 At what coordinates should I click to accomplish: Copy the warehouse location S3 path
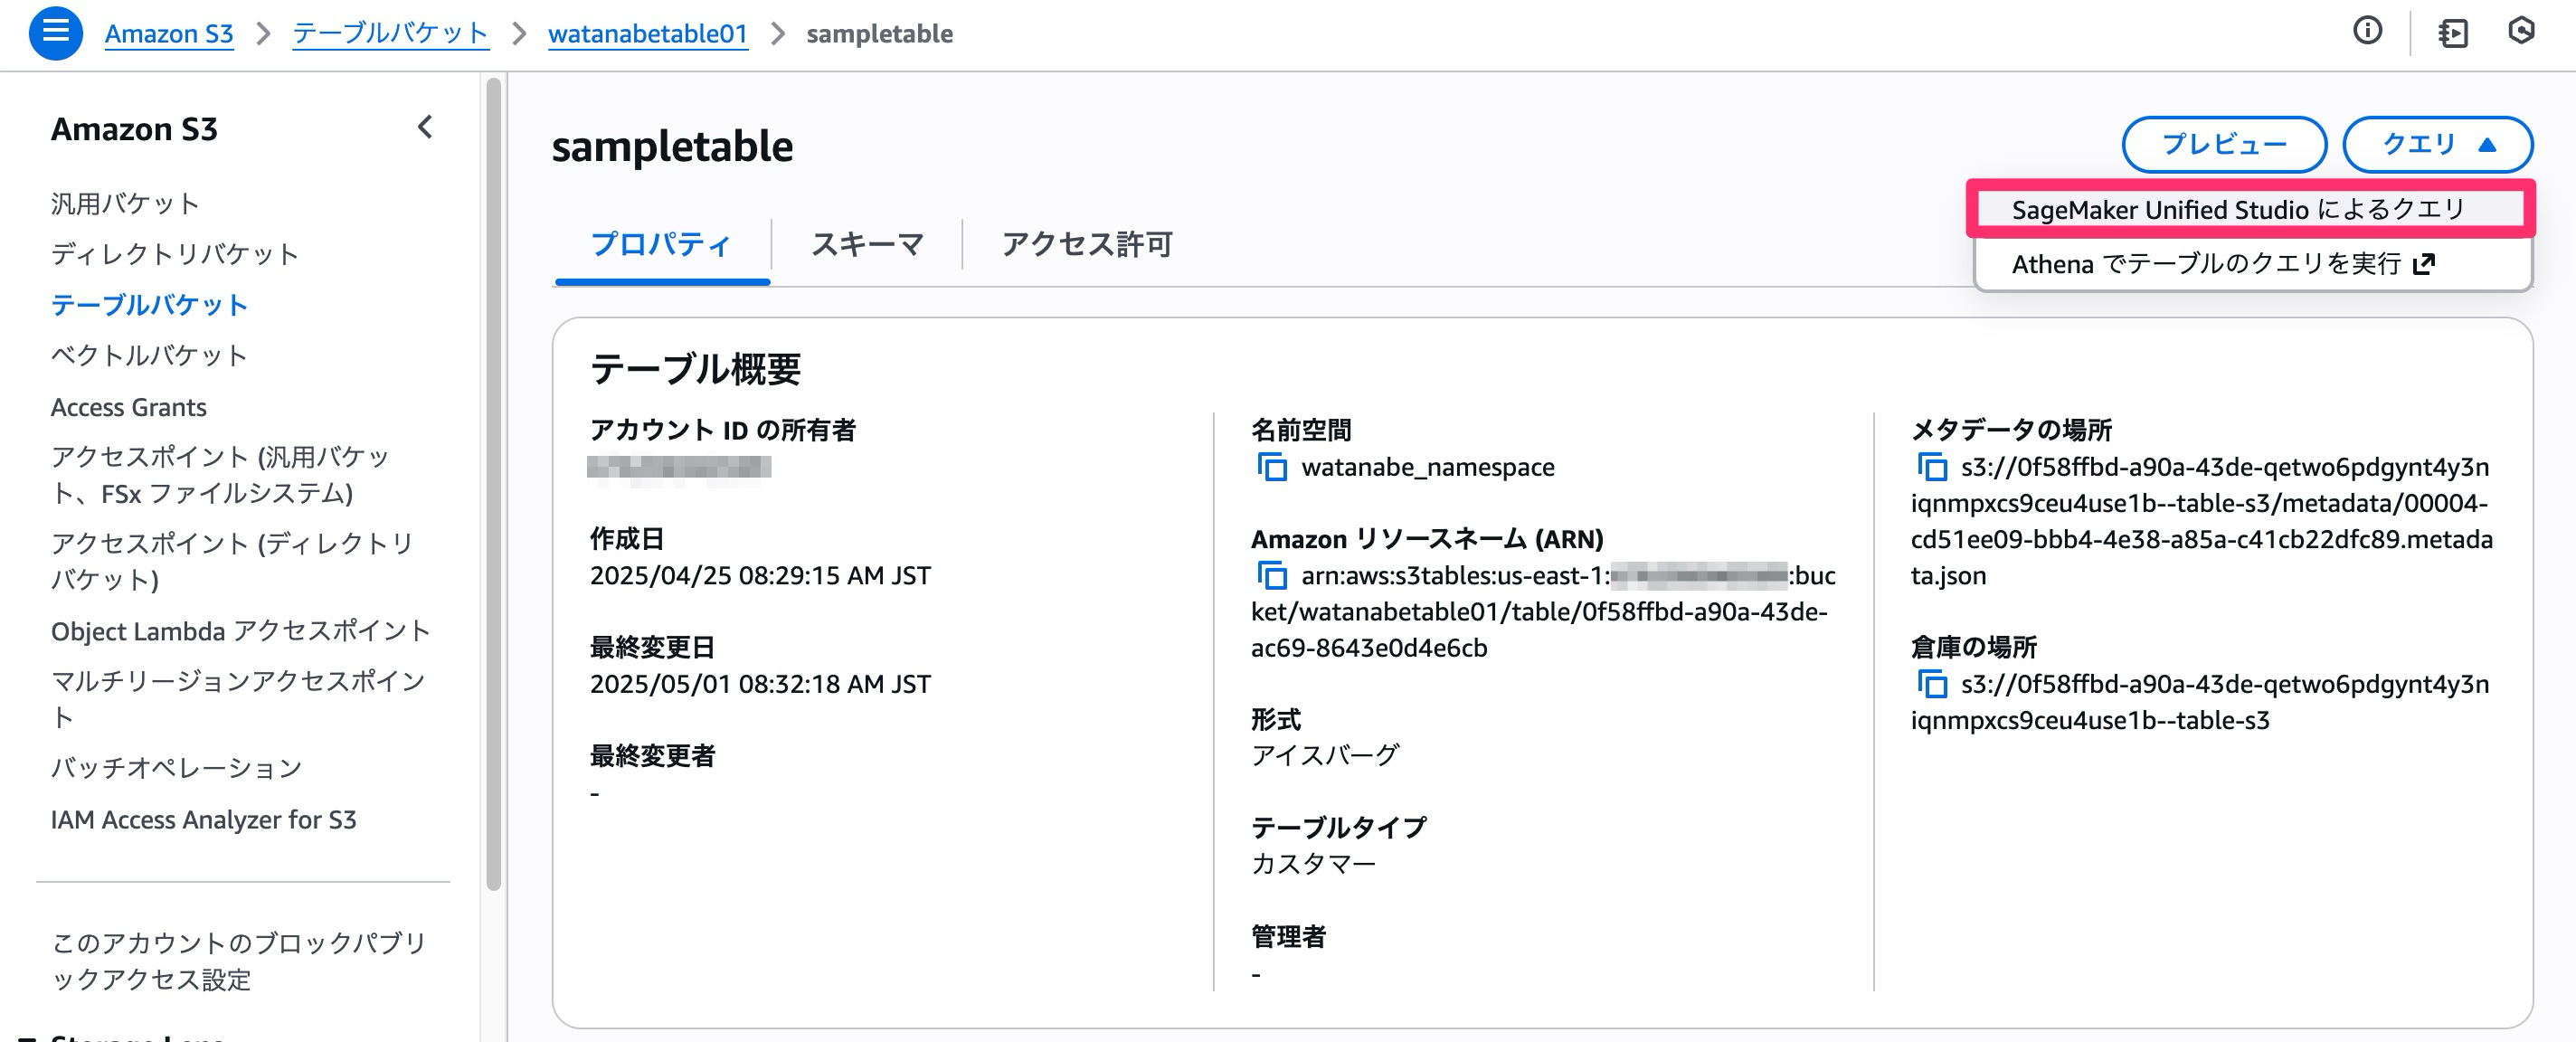coord(1931,684)
